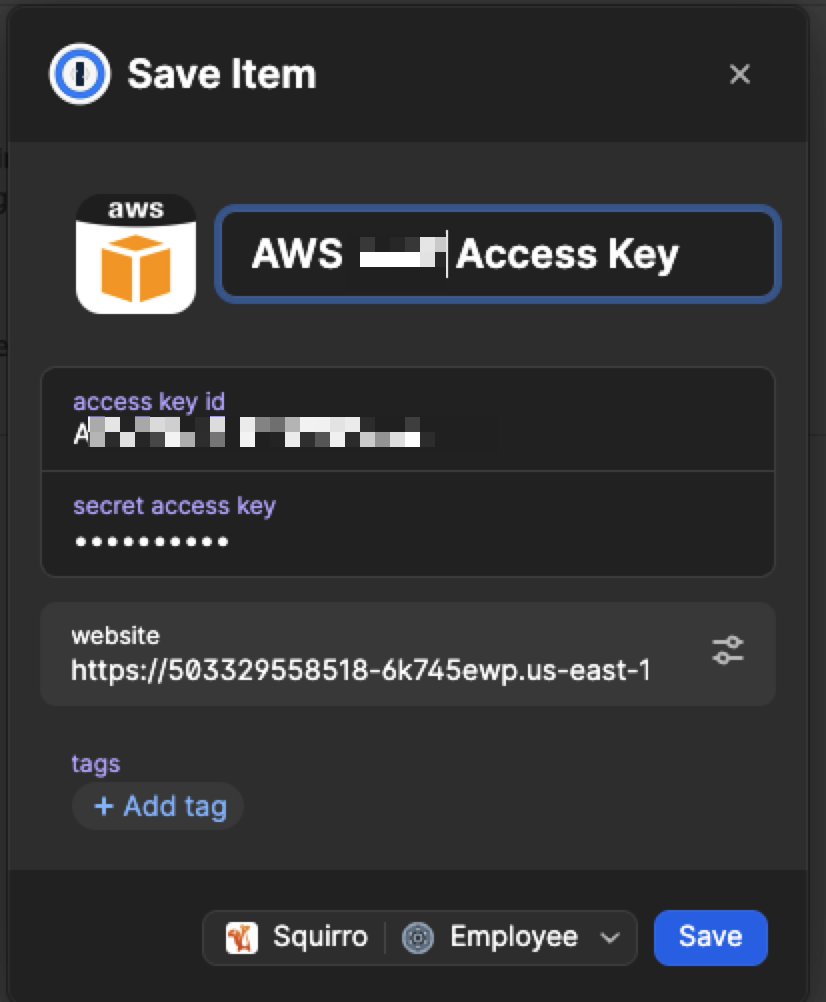Click the website URL text
Image resolution: width=826 pixels, height=1002 pixels.
[360, 669]
